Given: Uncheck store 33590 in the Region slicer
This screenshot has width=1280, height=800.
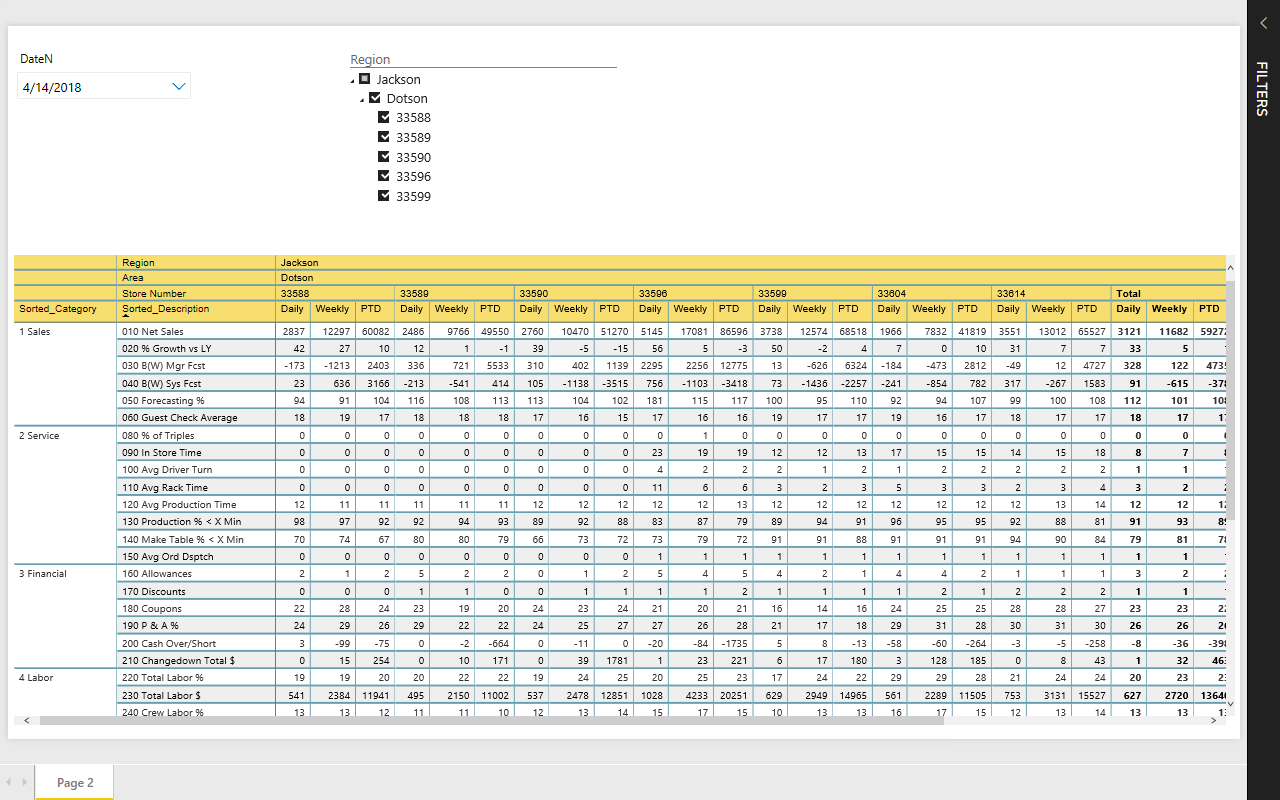Looking at the screenshot, I should point(384,157).
